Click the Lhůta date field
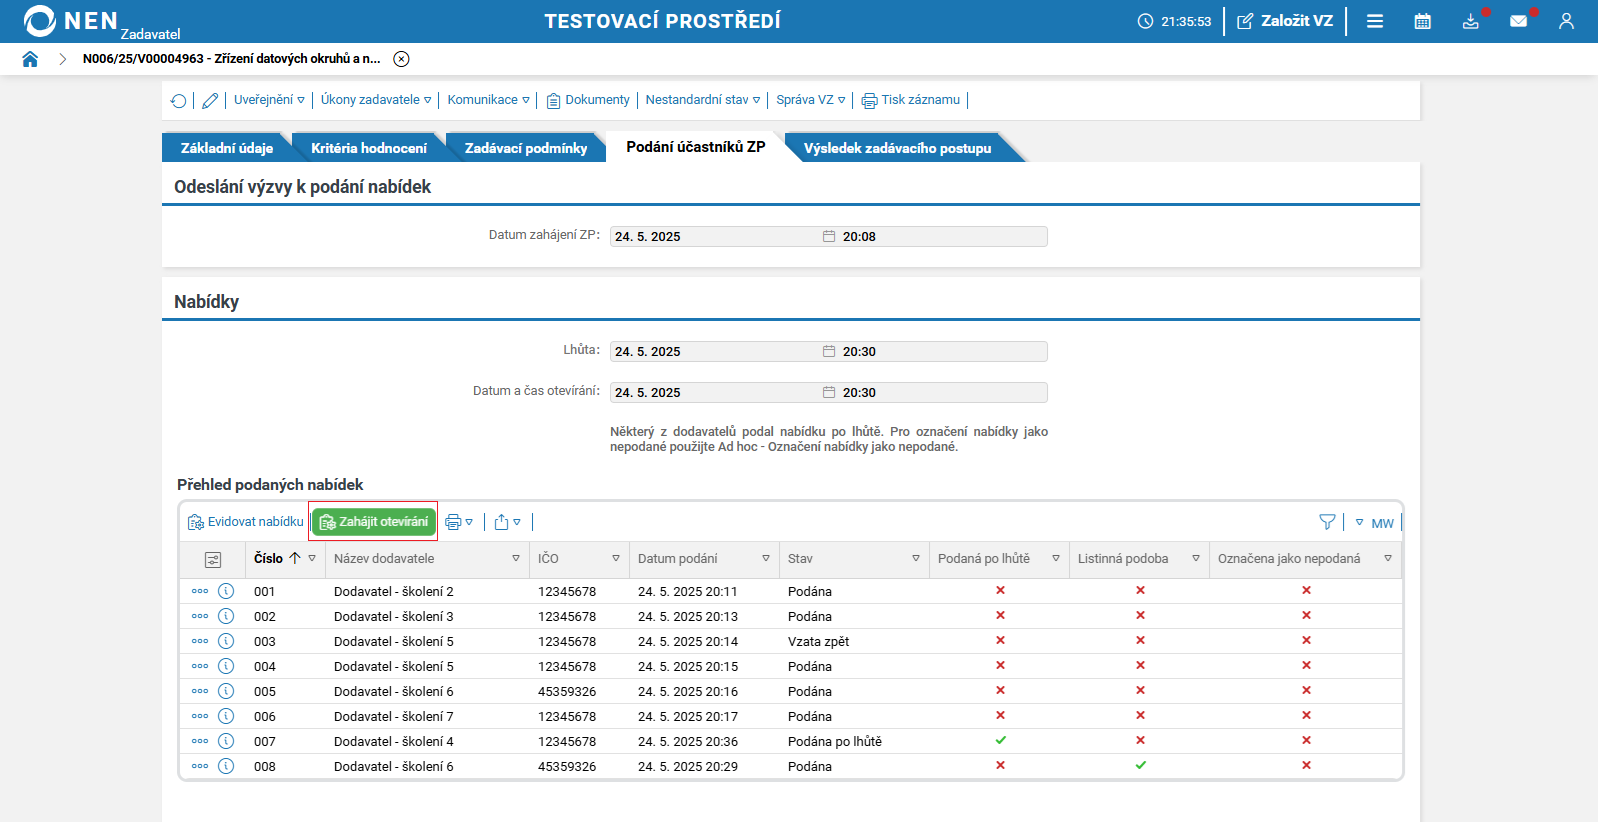Screen dimensions: 1598x822 (x=828, y=351)
